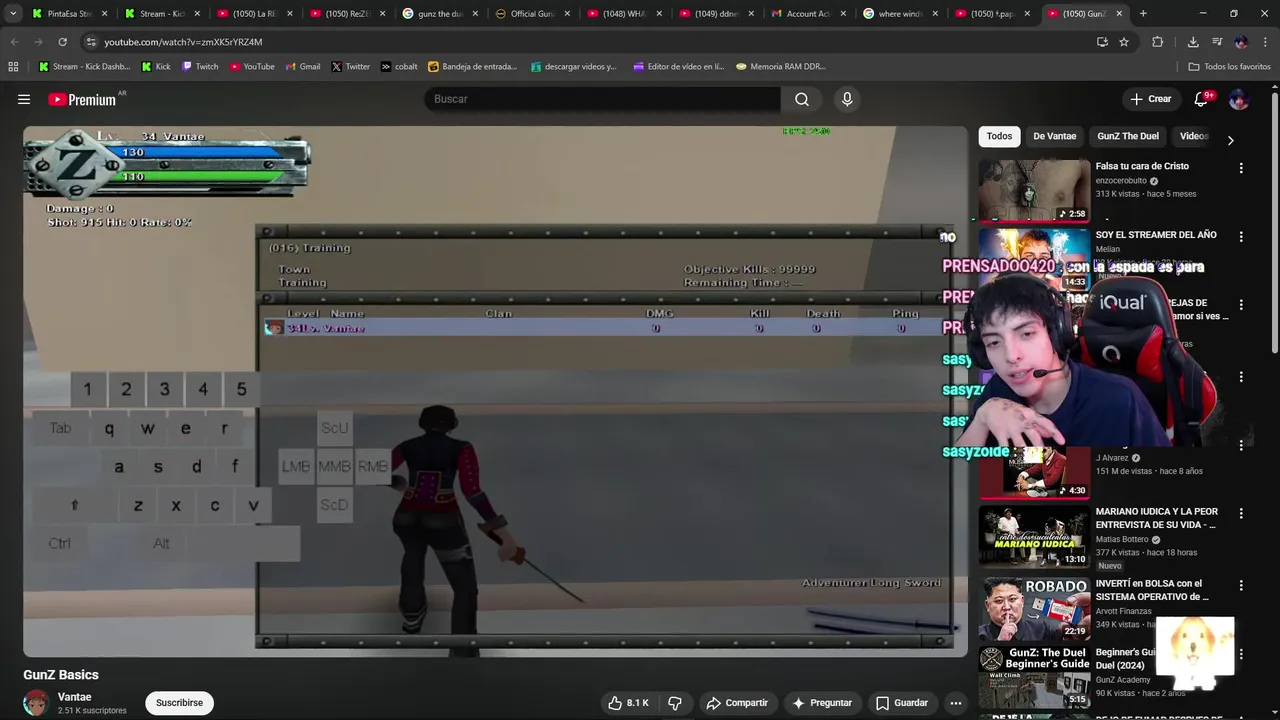Save the video with Guardar
This screenshot has width=1280, height=720.
click(x=902, y=703)
